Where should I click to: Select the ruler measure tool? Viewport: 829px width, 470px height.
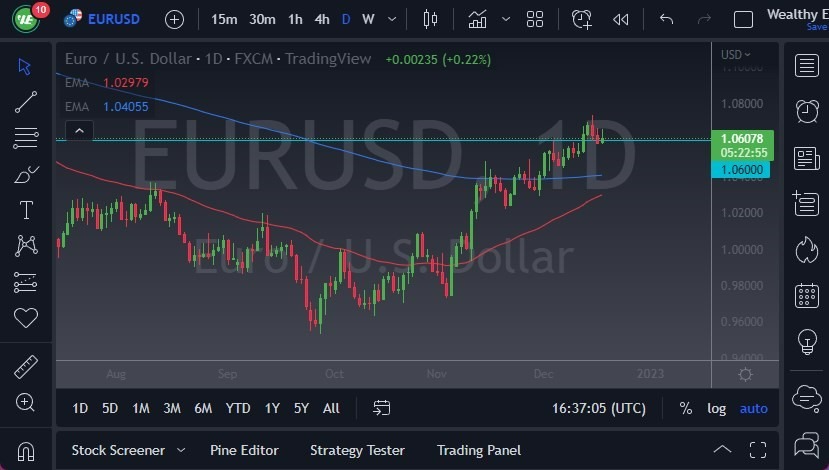coord(25,366)
